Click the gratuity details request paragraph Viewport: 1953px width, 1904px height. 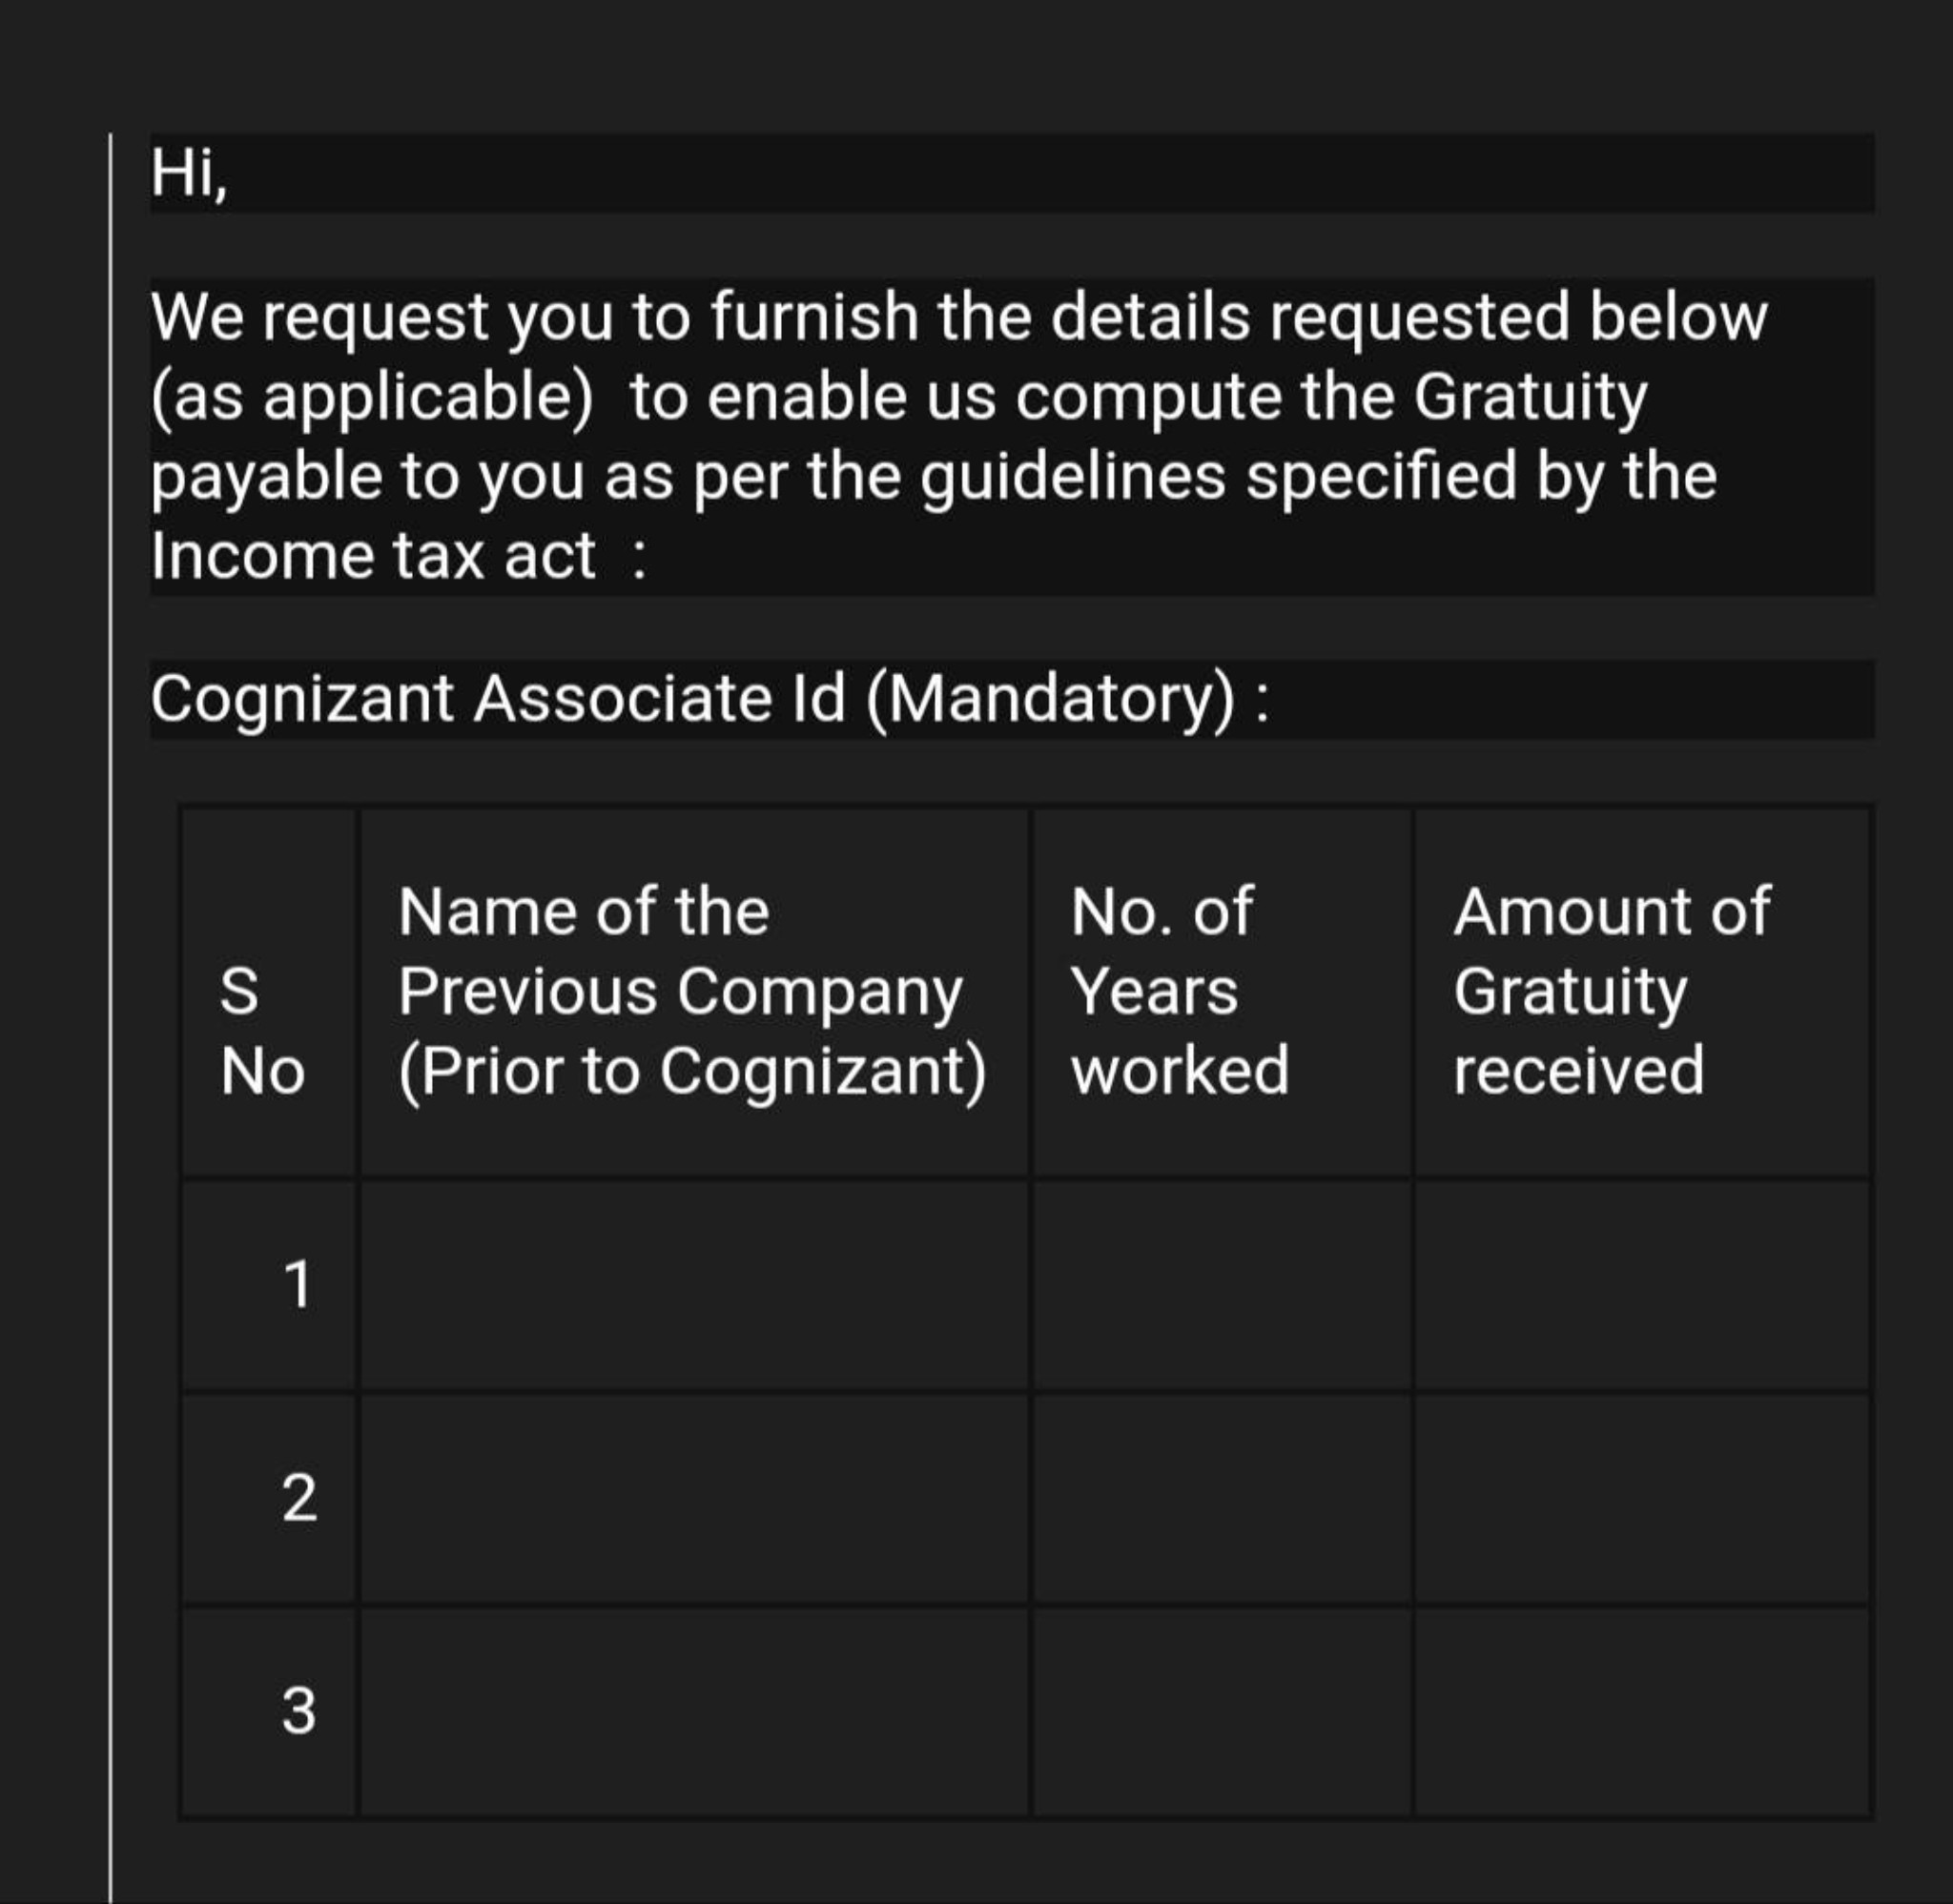pos(1012,436)
